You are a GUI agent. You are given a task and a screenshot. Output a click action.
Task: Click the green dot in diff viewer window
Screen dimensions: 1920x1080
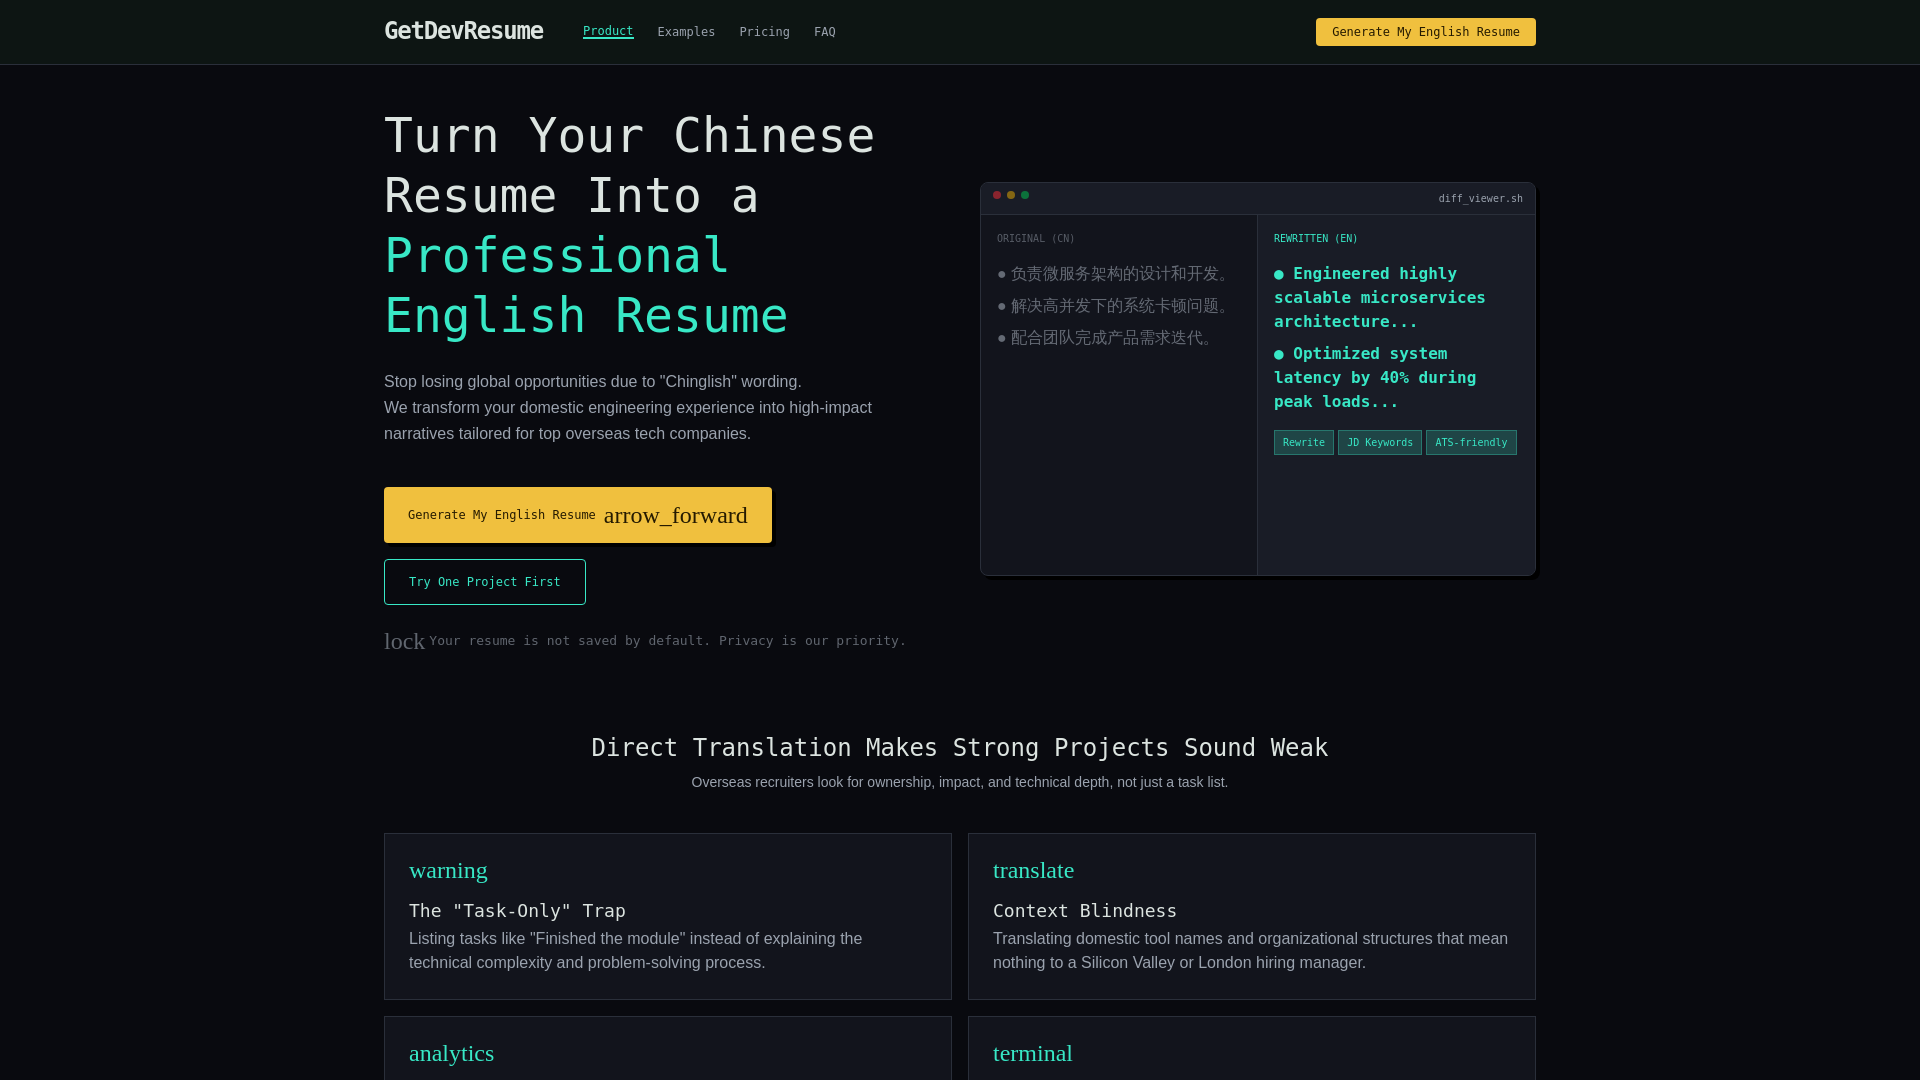(1025, 195)
